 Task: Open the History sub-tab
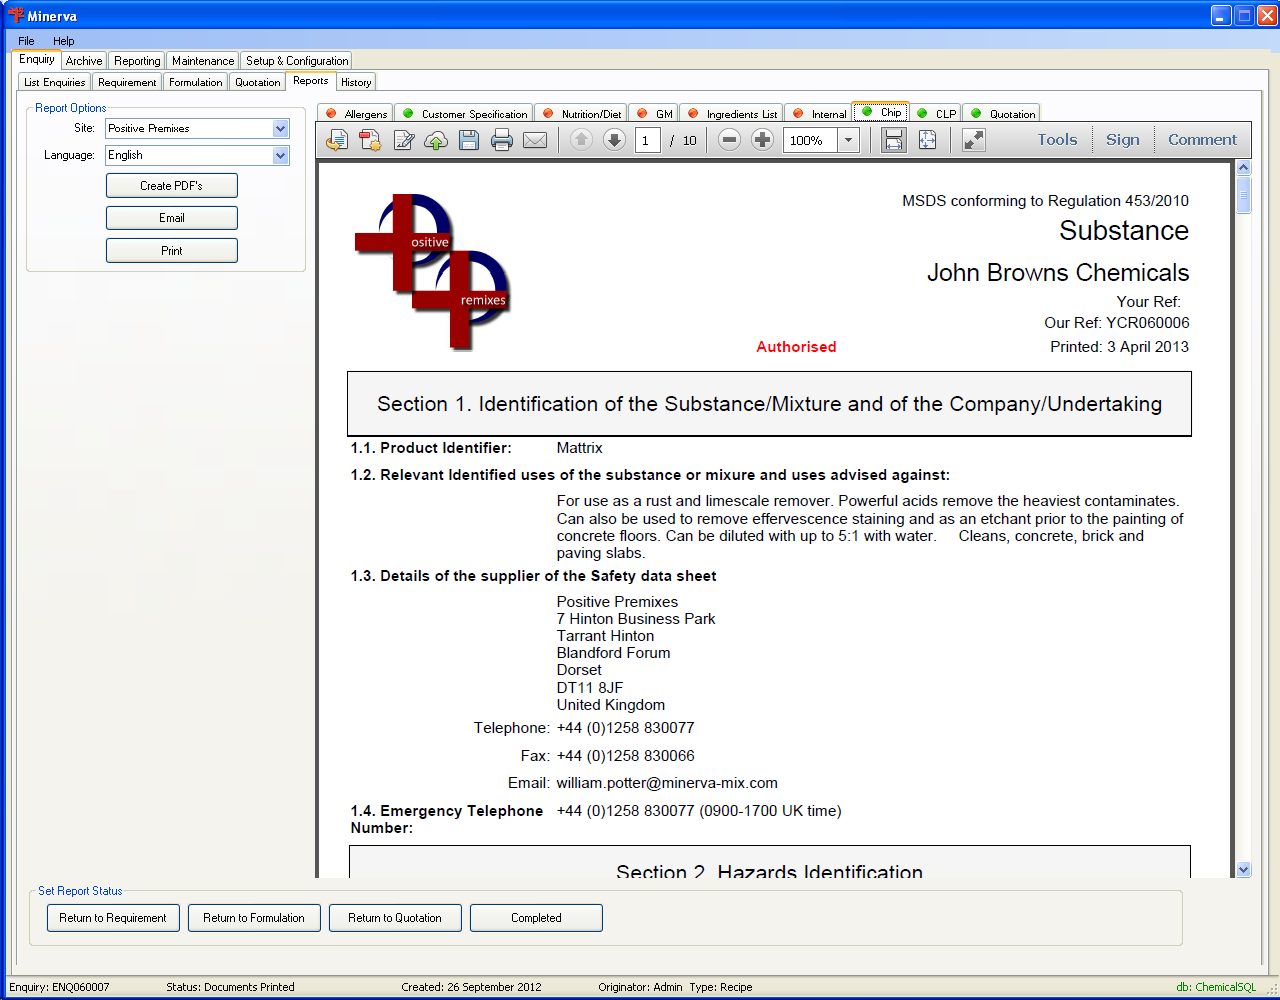coord(356,82)
